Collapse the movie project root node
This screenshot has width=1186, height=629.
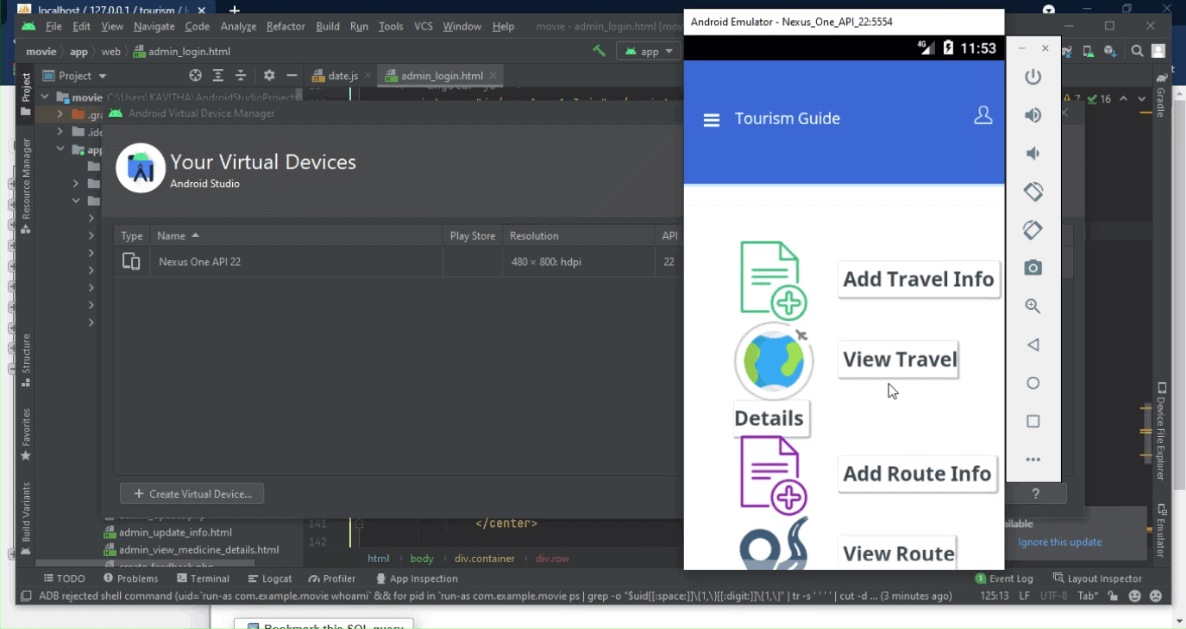(47, 98)
